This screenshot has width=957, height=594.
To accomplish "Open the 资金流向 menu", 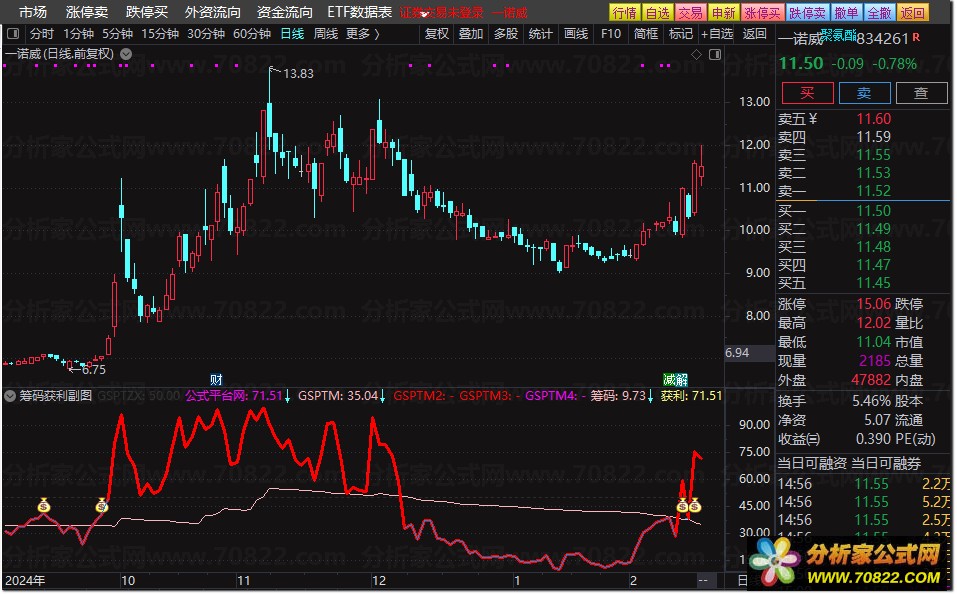I will pyautogui.click(x=284, y=12).
